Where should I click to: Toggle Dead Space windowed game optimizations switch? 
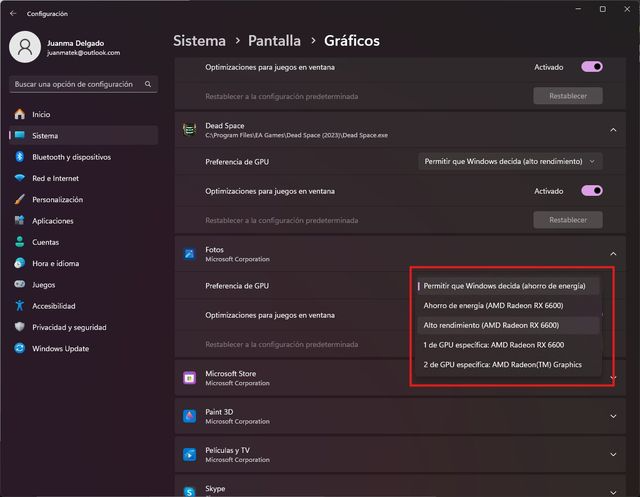(x=592, y=191)
